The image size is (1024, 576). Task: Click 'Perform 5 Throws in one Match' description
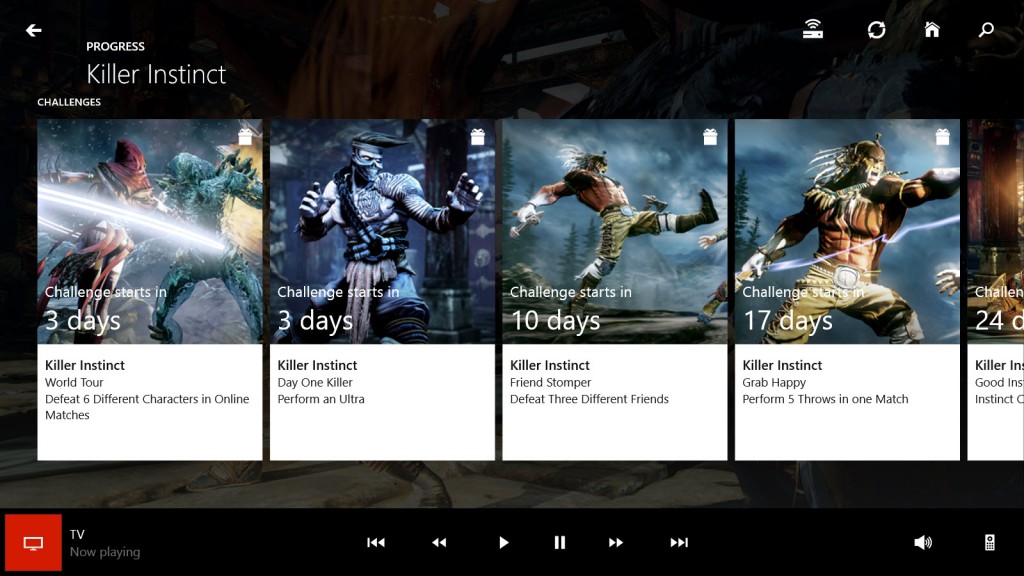[825, 399]
